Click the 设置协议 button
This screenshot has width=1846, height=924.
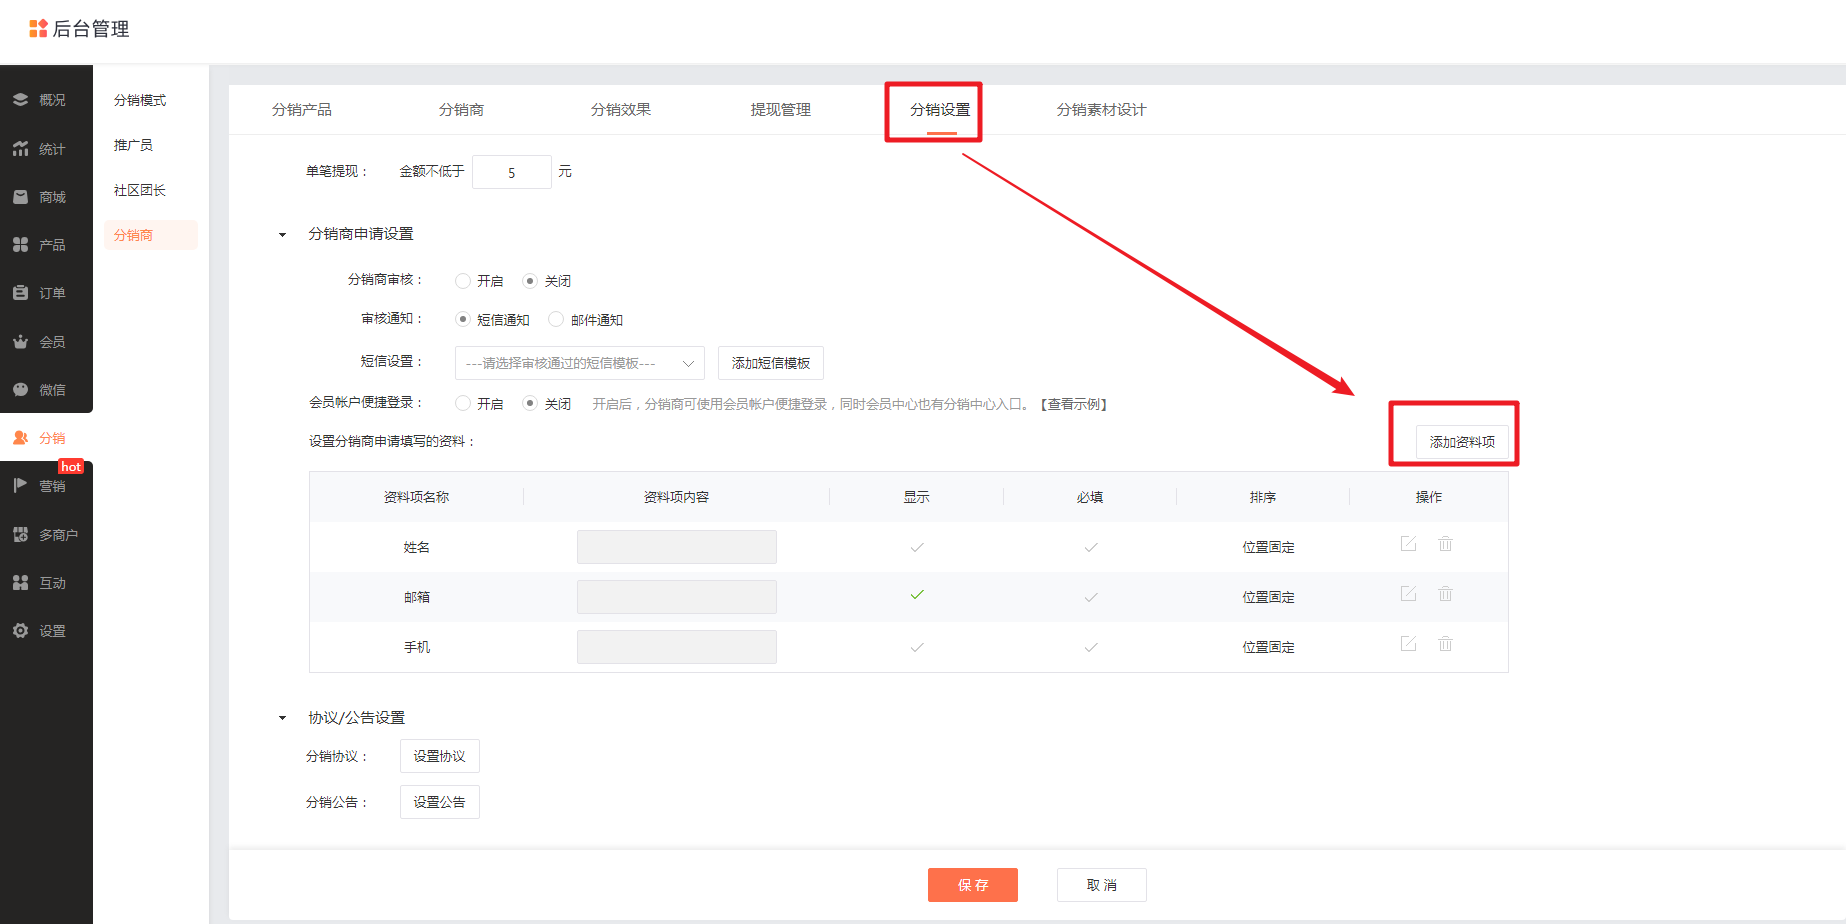(x=440, y=756)
